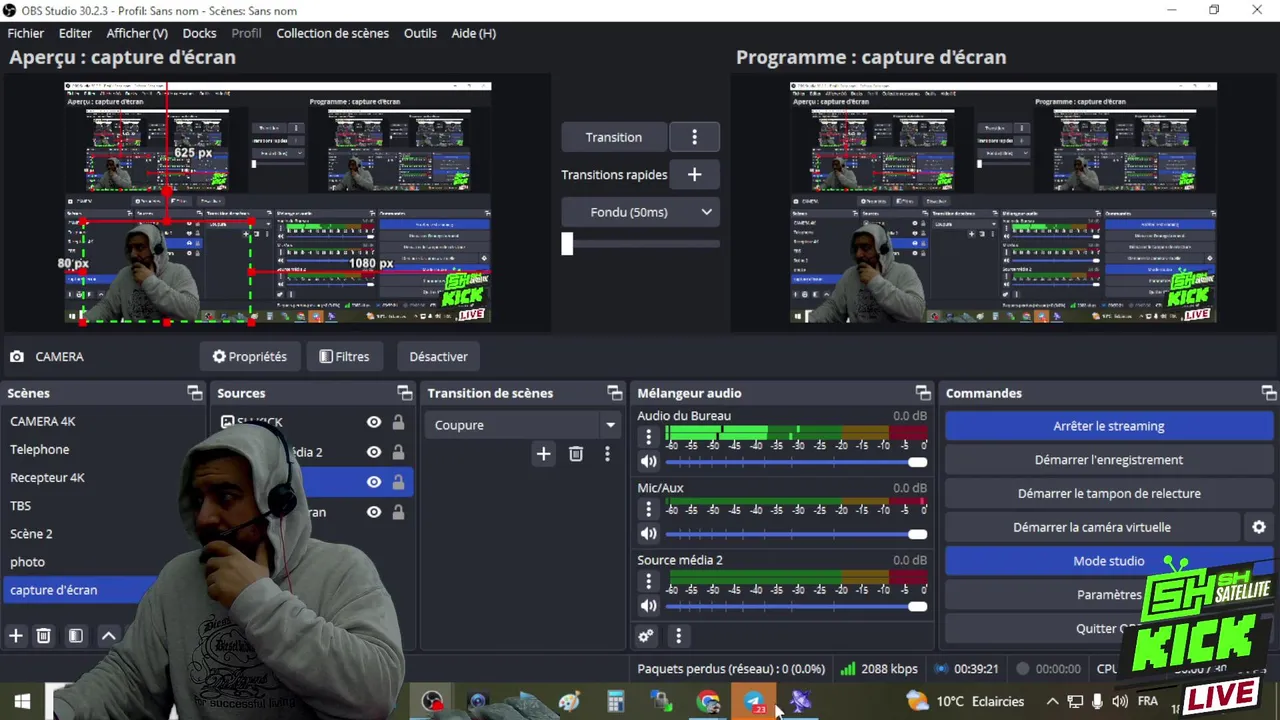The width and height of the screenshot is (1280, 720).
Task: Click the Transition button
Action: click(614, 137)
